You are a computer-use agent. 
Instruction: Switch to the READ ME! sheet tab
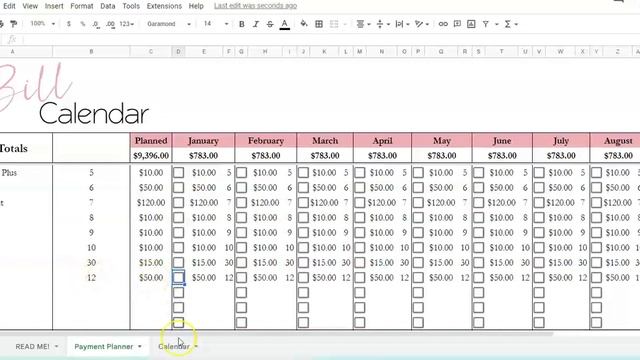point(32,347)
